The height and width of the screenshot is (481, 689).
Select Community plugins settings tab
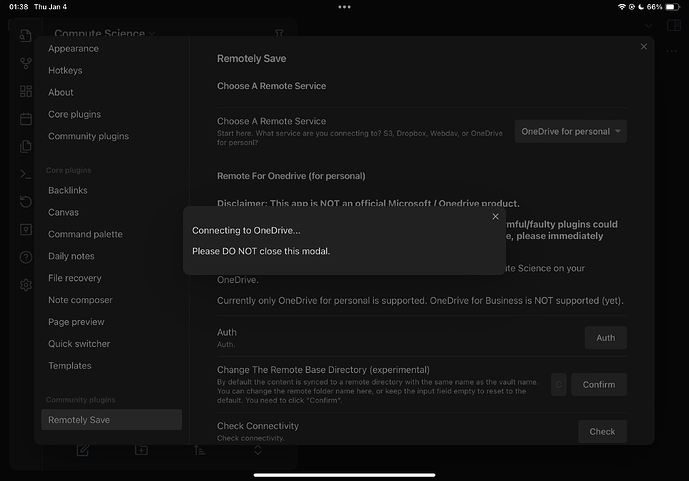(88, 136)
